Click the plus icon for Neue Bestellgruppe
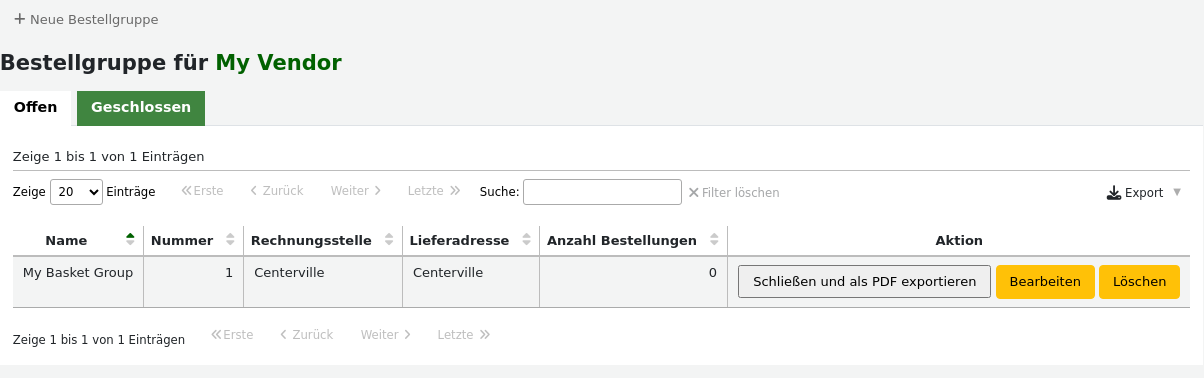 coord(19,19)
